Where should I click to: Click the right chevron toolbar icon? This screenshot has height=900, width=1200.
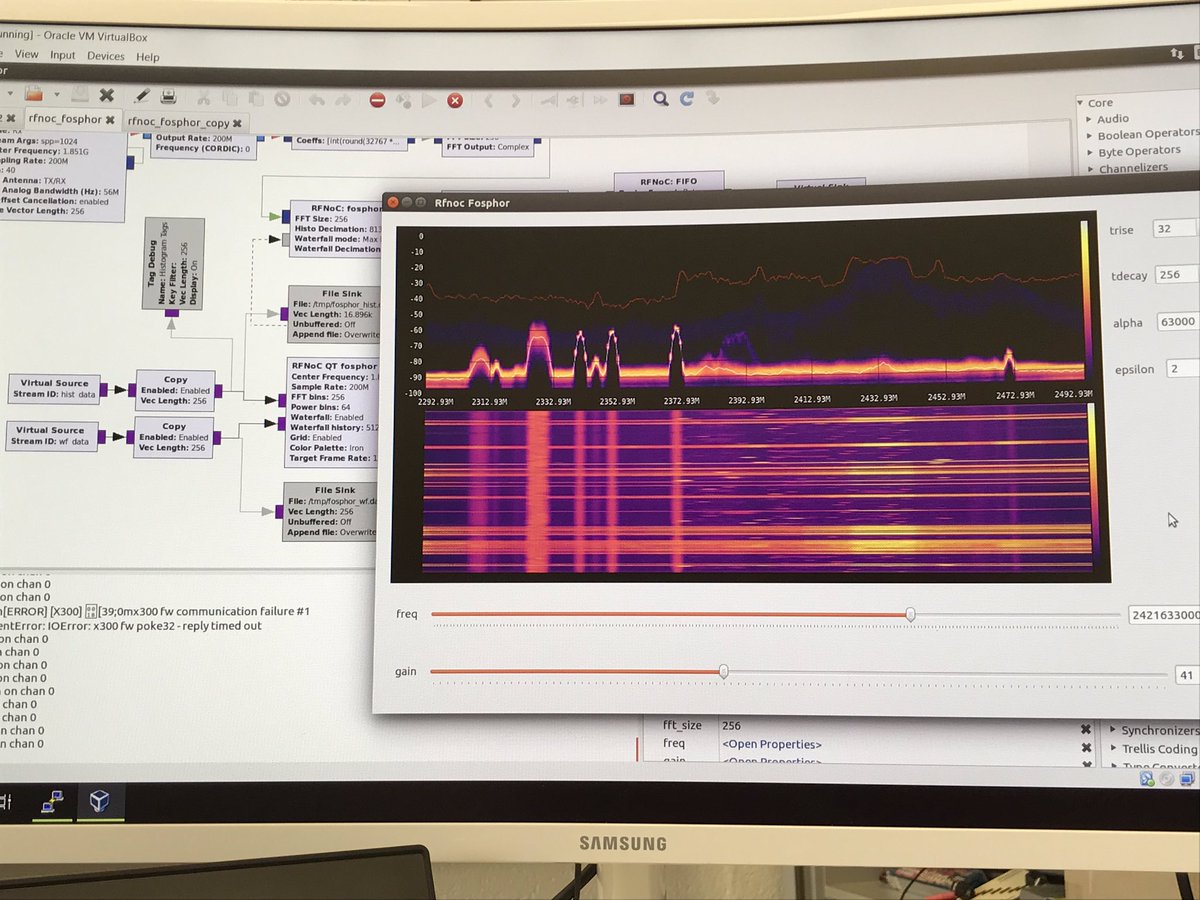pos(516,100)
